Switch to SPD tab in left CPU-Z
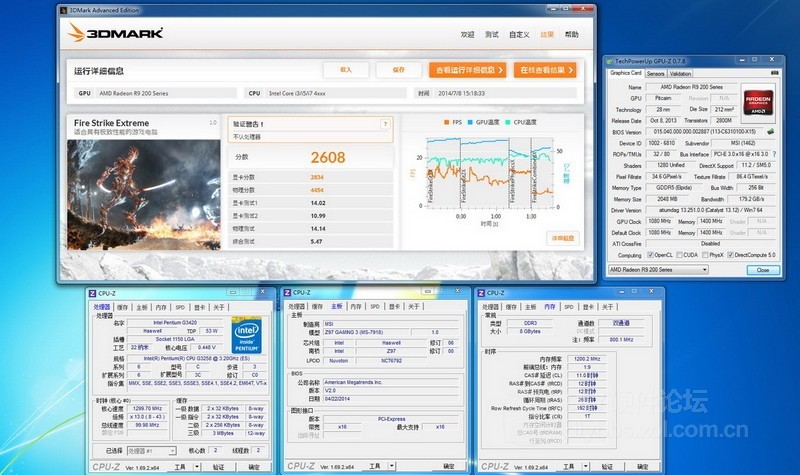 [180, 307]
